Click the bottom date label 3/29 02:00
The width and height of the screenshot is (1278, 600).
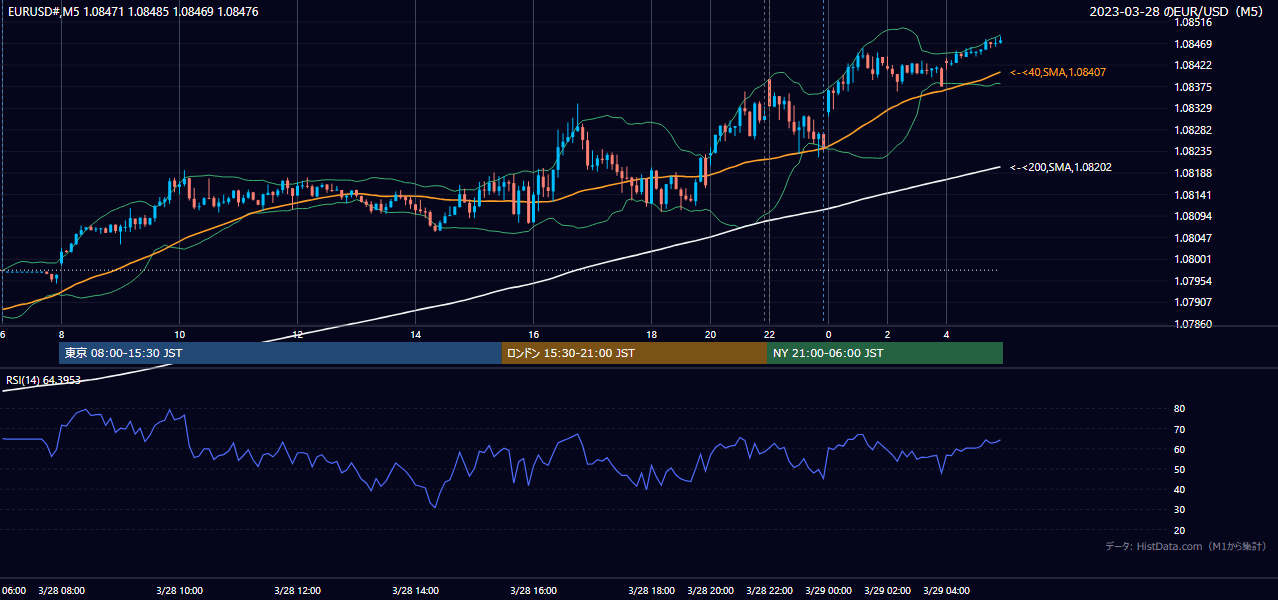coord(887,591)
